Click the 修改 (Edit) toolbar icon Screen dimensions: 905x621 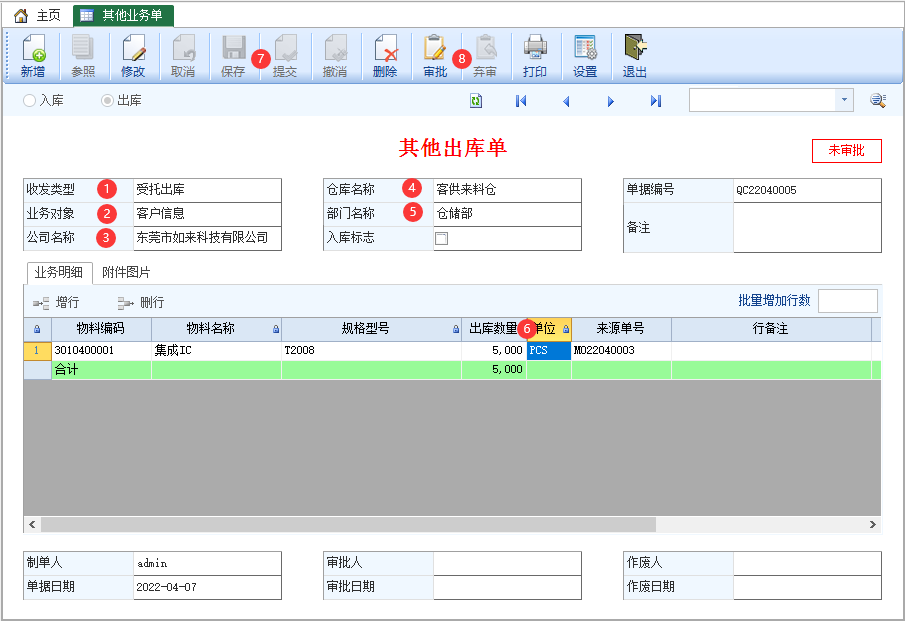133,55
